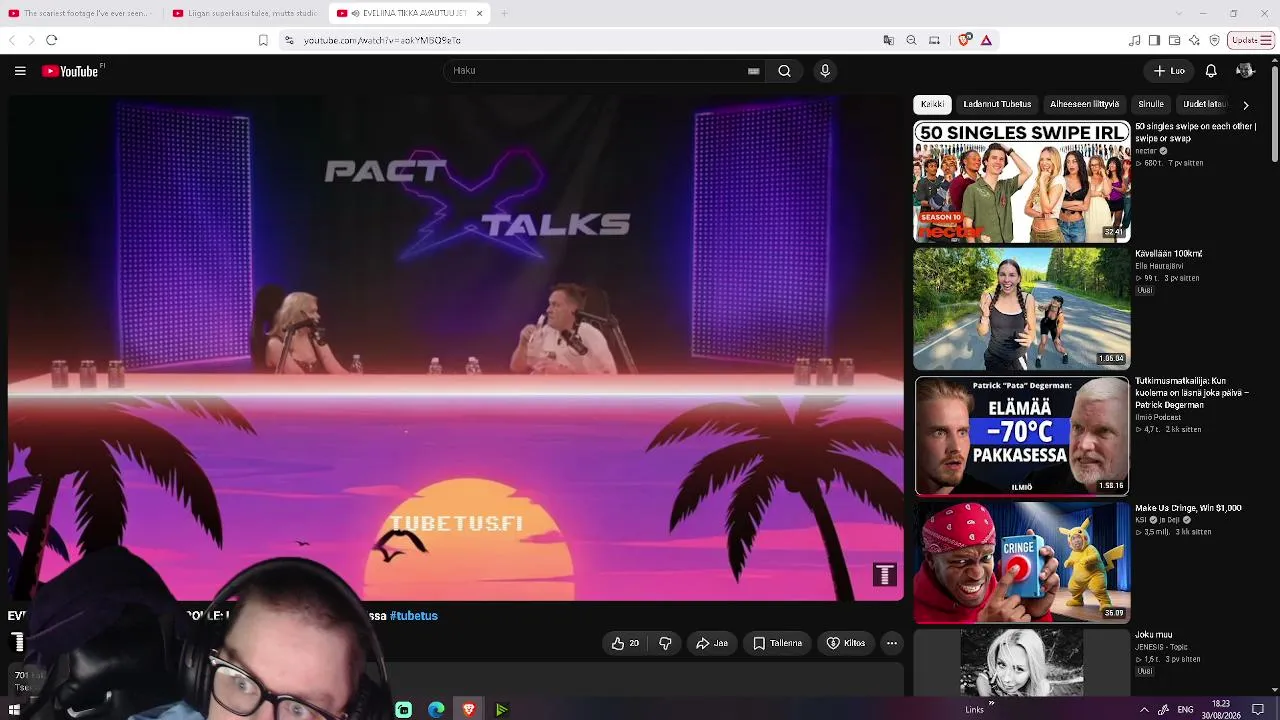The height and width of the screenshot is (720, 1280).
Task: Share the video with Jaa button
Action: pyautogui.click(x=712, y=643)
